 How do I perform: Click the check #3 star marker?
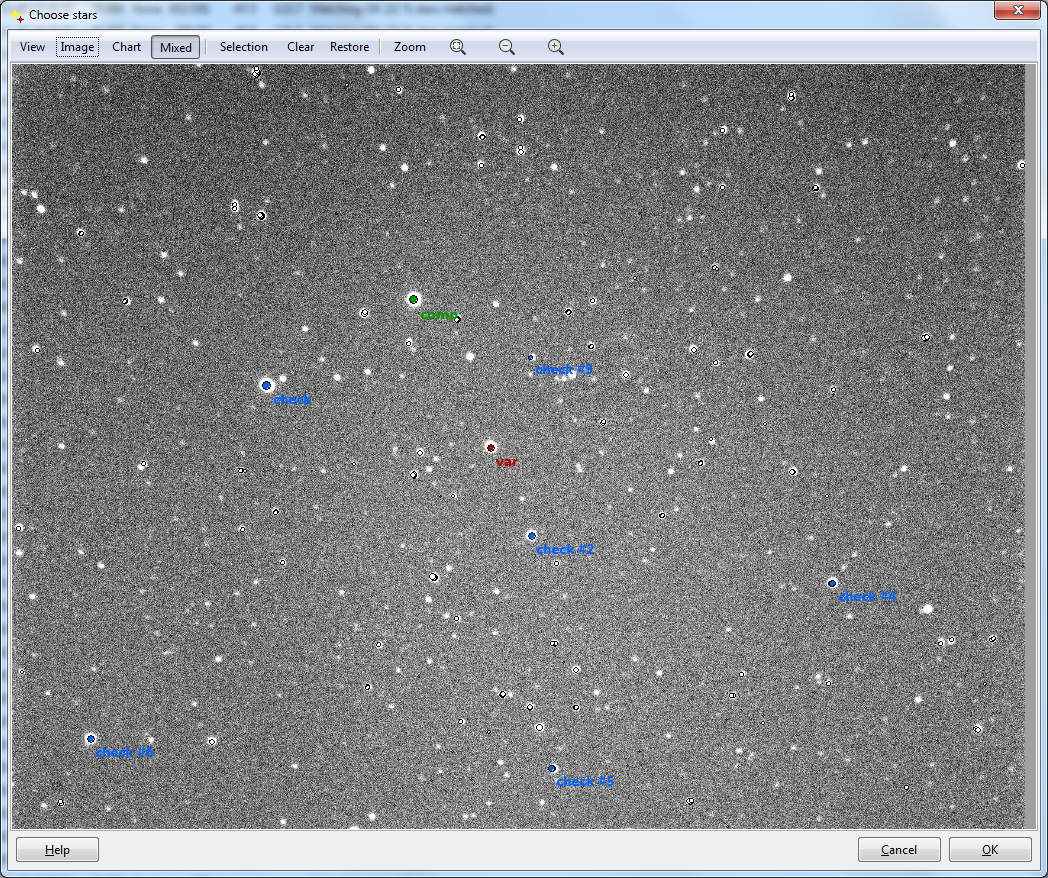tap(531, 357)
